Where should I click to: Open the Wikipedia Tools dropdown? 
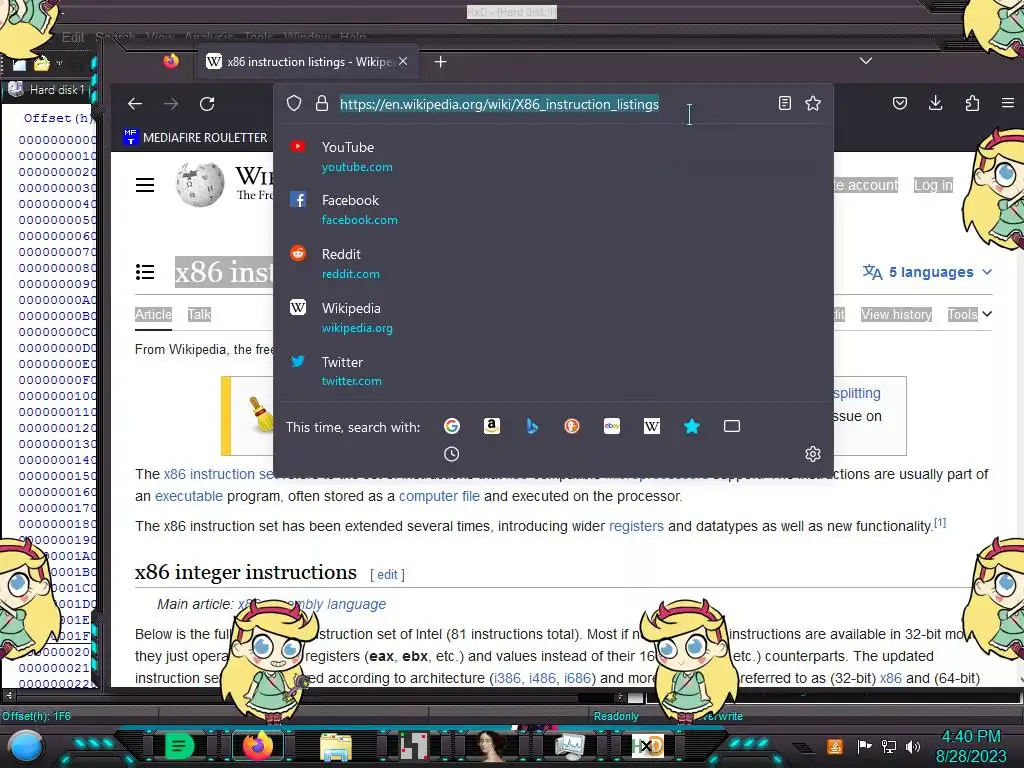[970, 314]
